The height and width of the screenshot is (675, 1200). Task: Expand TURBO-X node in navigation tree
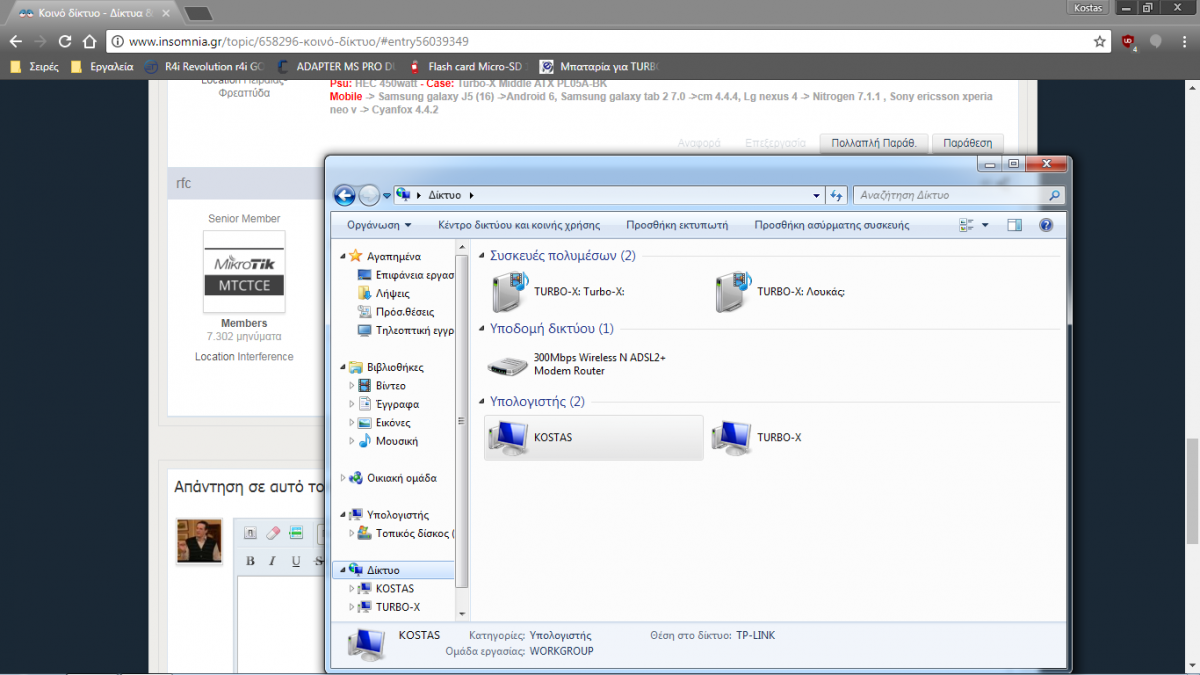coord(352,607)
